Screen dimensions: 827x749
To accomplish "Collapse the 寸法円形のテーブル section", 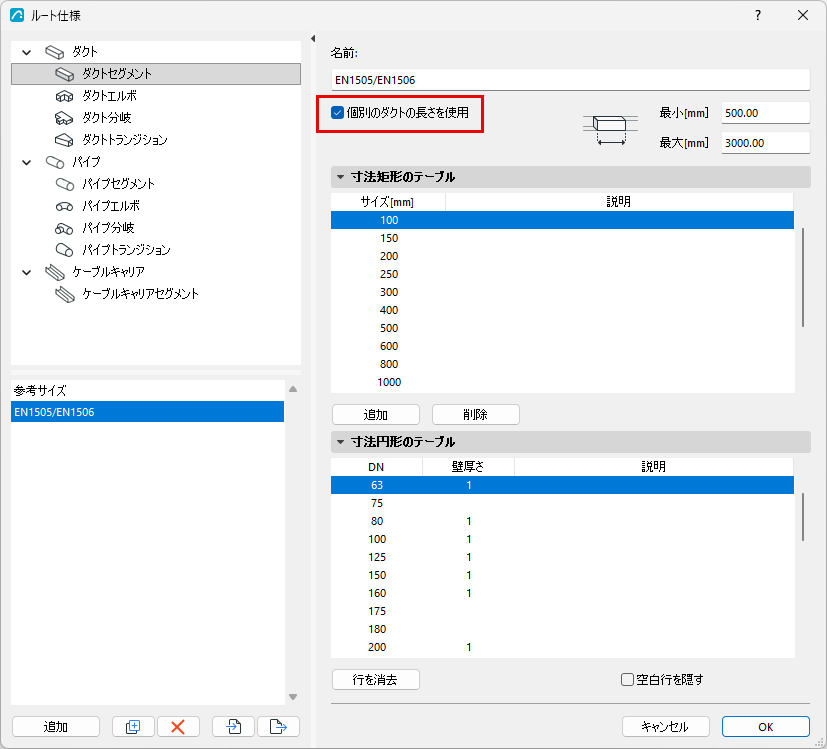I will [x=341, y=442].
